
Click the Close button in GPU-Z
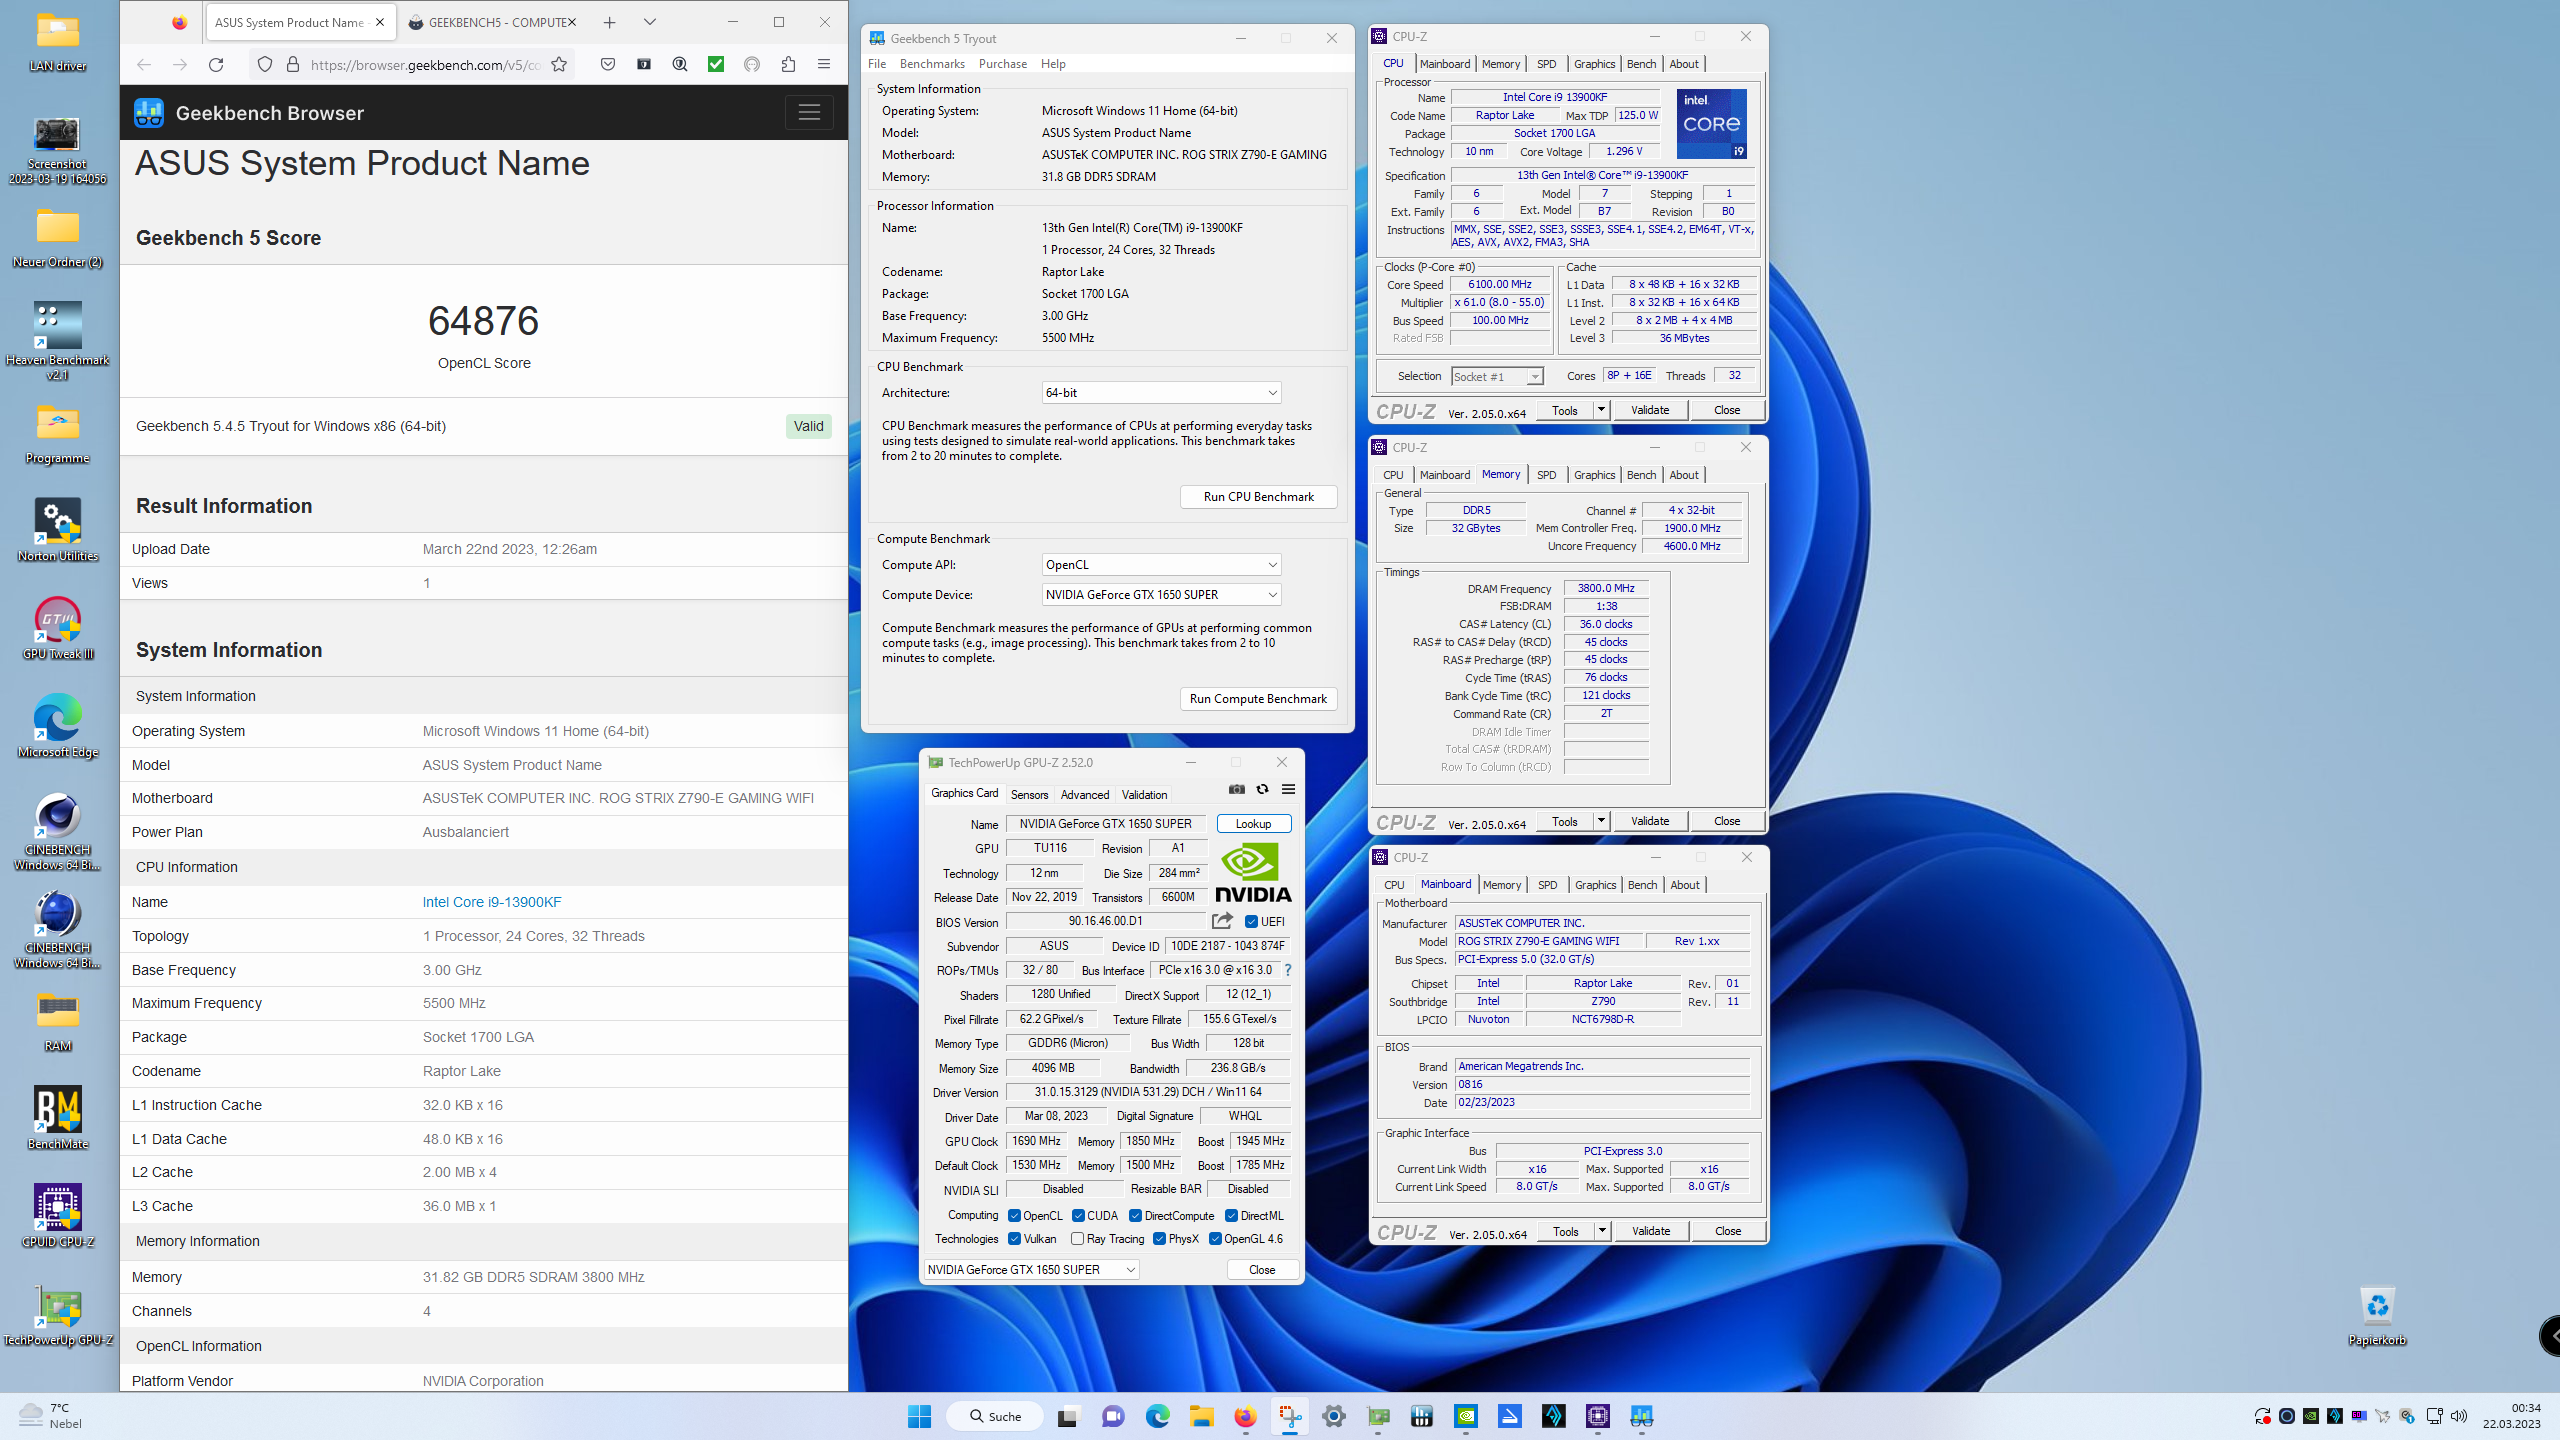(x=1262, y=1269)
